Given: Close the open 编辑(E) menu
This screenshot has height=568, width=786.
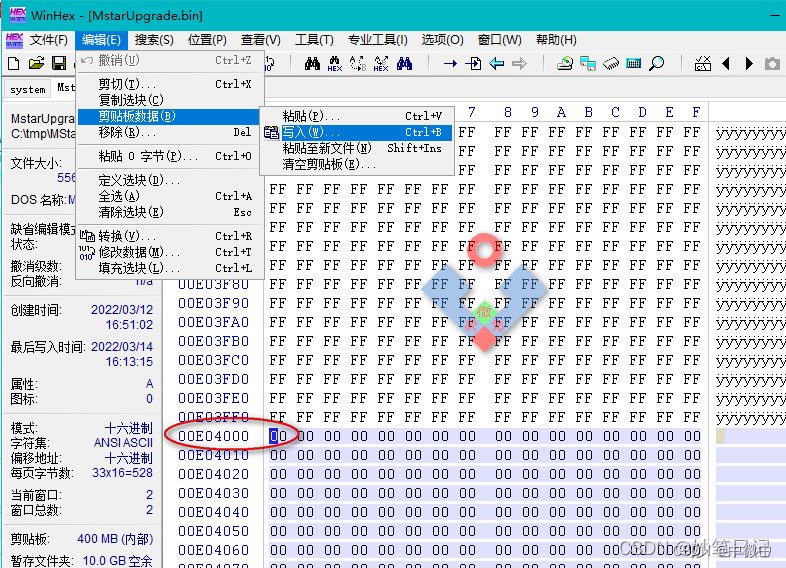Looking at the screenshot, I should pyautogui.click(x=101, y=40).
